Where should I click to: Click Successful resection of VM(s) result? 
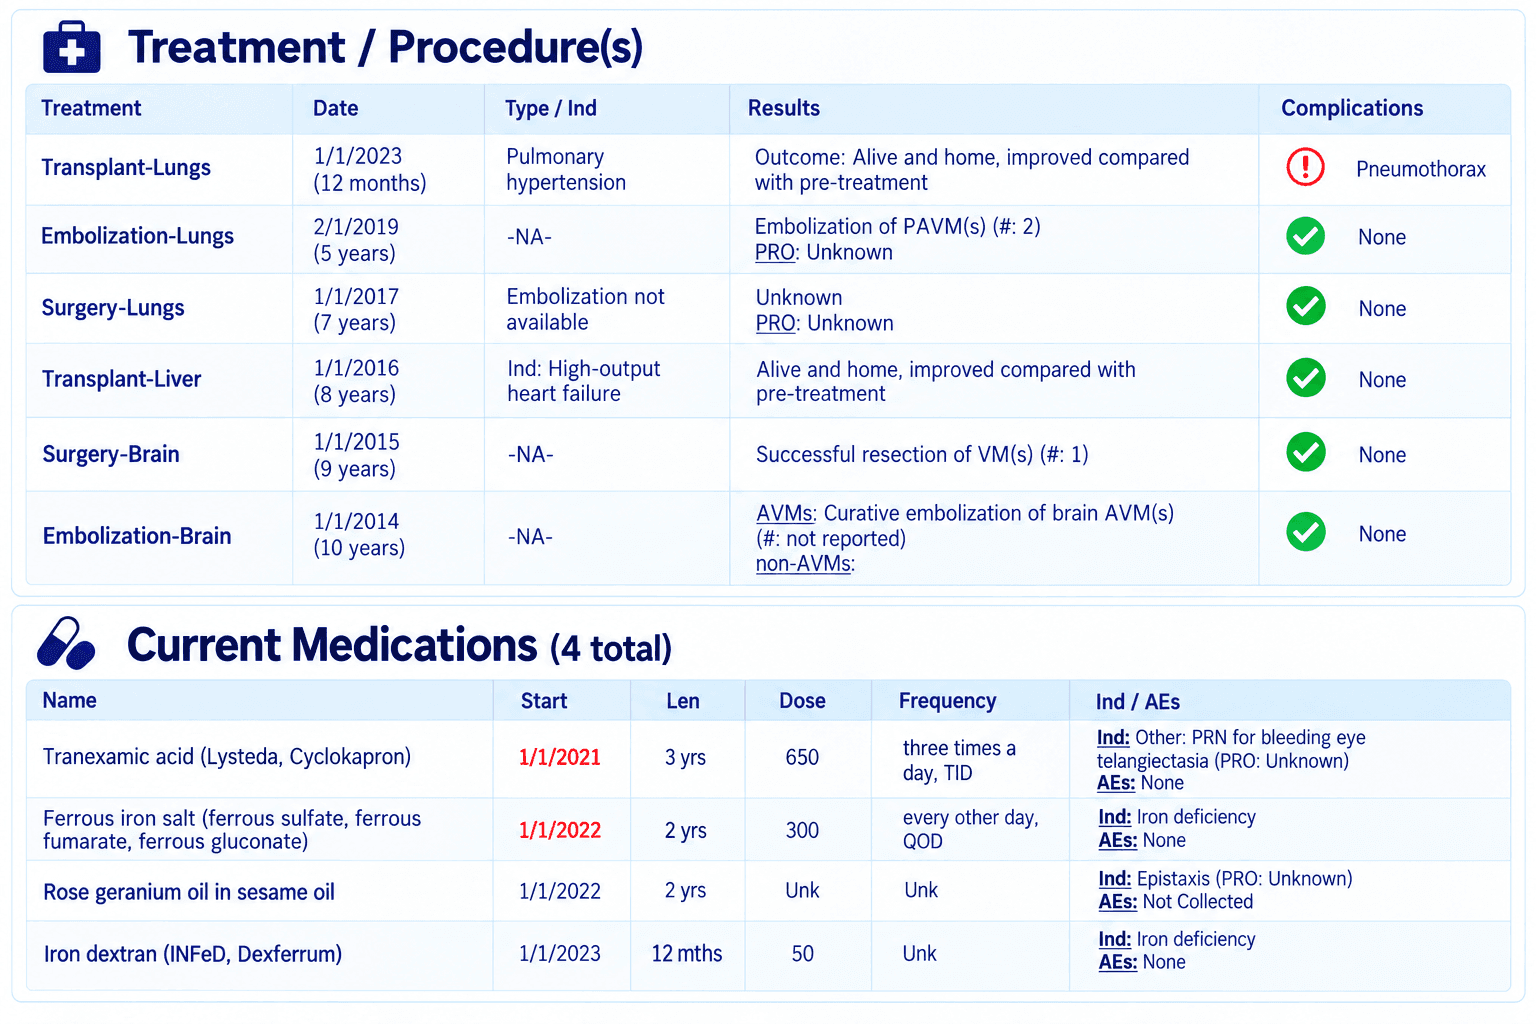pos(922,455)
